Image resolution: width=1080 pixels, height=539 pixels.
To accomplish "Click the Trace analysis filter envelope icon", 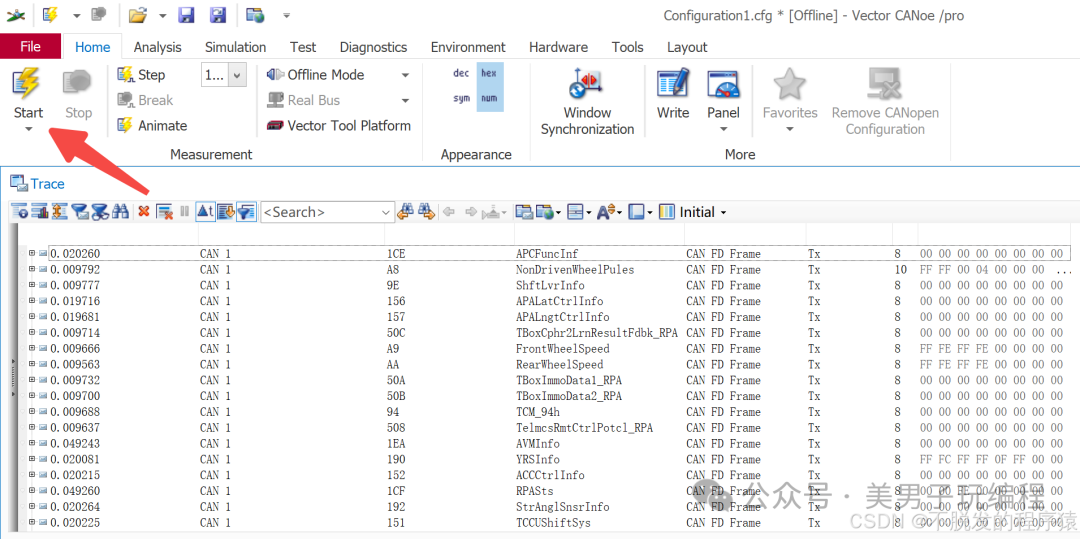I will [81, 212].
